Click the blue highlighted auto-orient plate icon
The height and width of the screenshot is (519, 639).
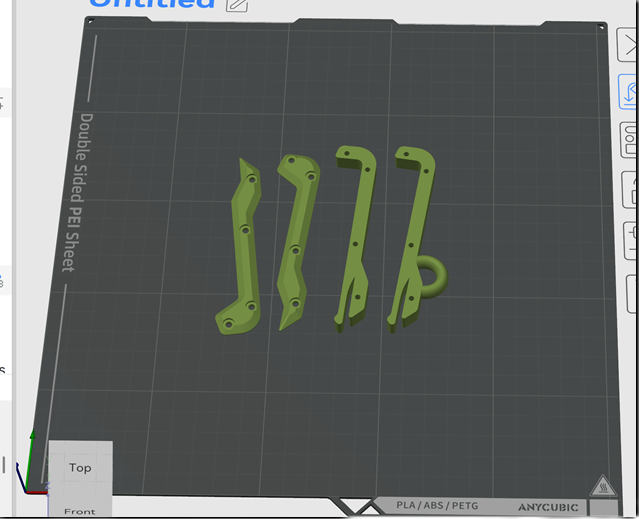(x=628, y=92)
